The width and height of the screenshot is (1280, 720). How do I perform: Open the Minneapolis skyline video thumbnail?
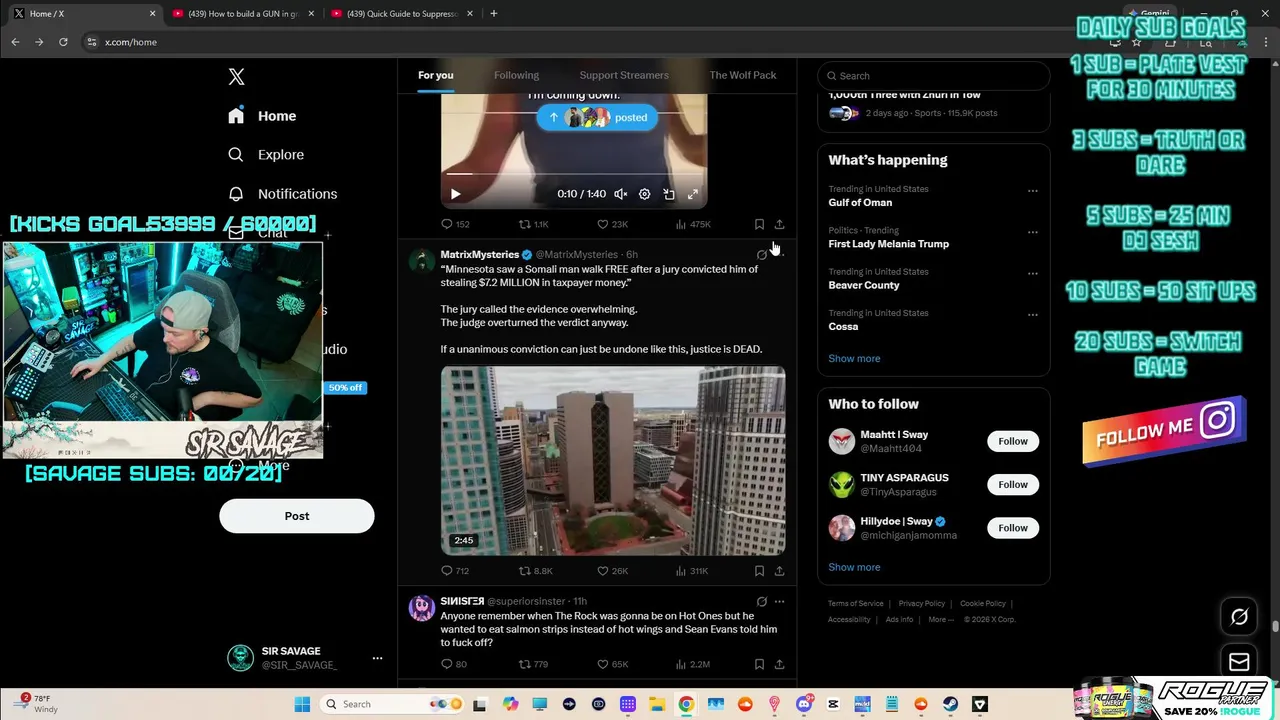click(x=613, y=460)
